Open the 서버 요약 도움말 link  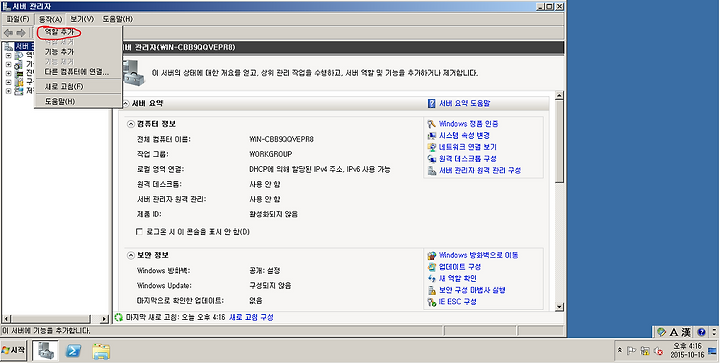465,104
